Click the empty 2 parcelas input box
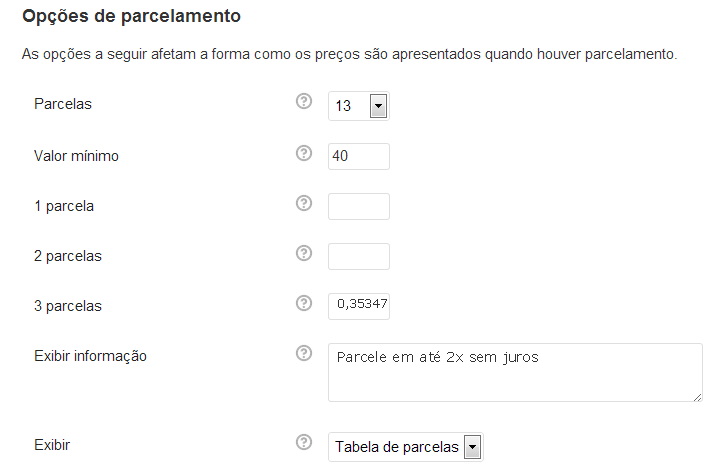 358,256
